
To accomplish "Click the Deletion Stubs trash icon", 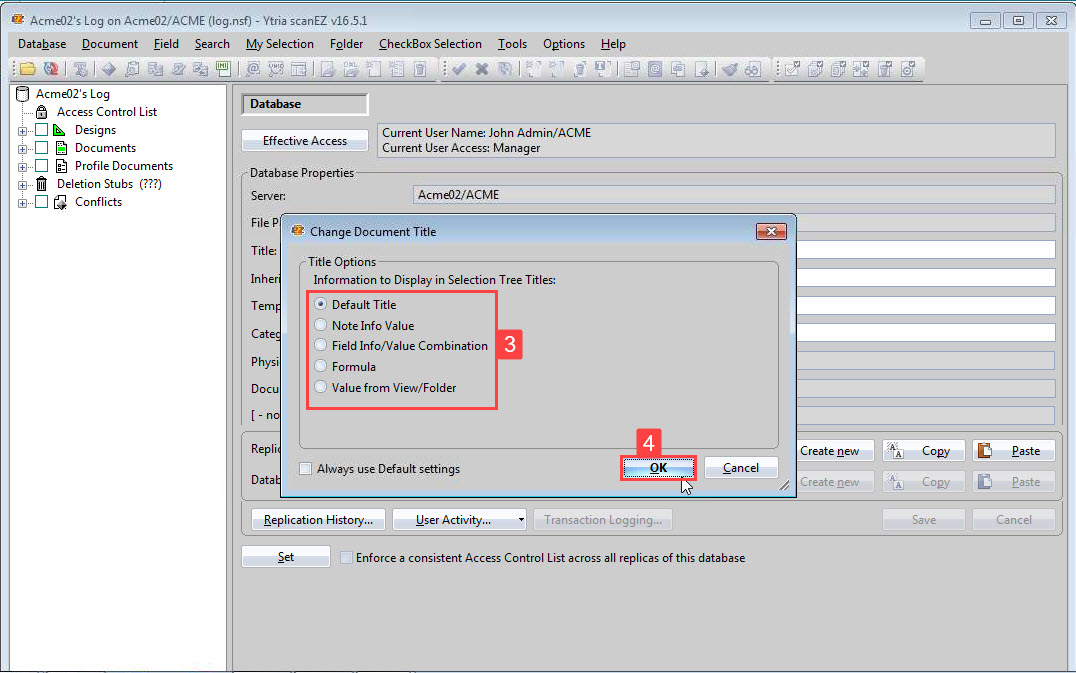I will coord(41,183).
